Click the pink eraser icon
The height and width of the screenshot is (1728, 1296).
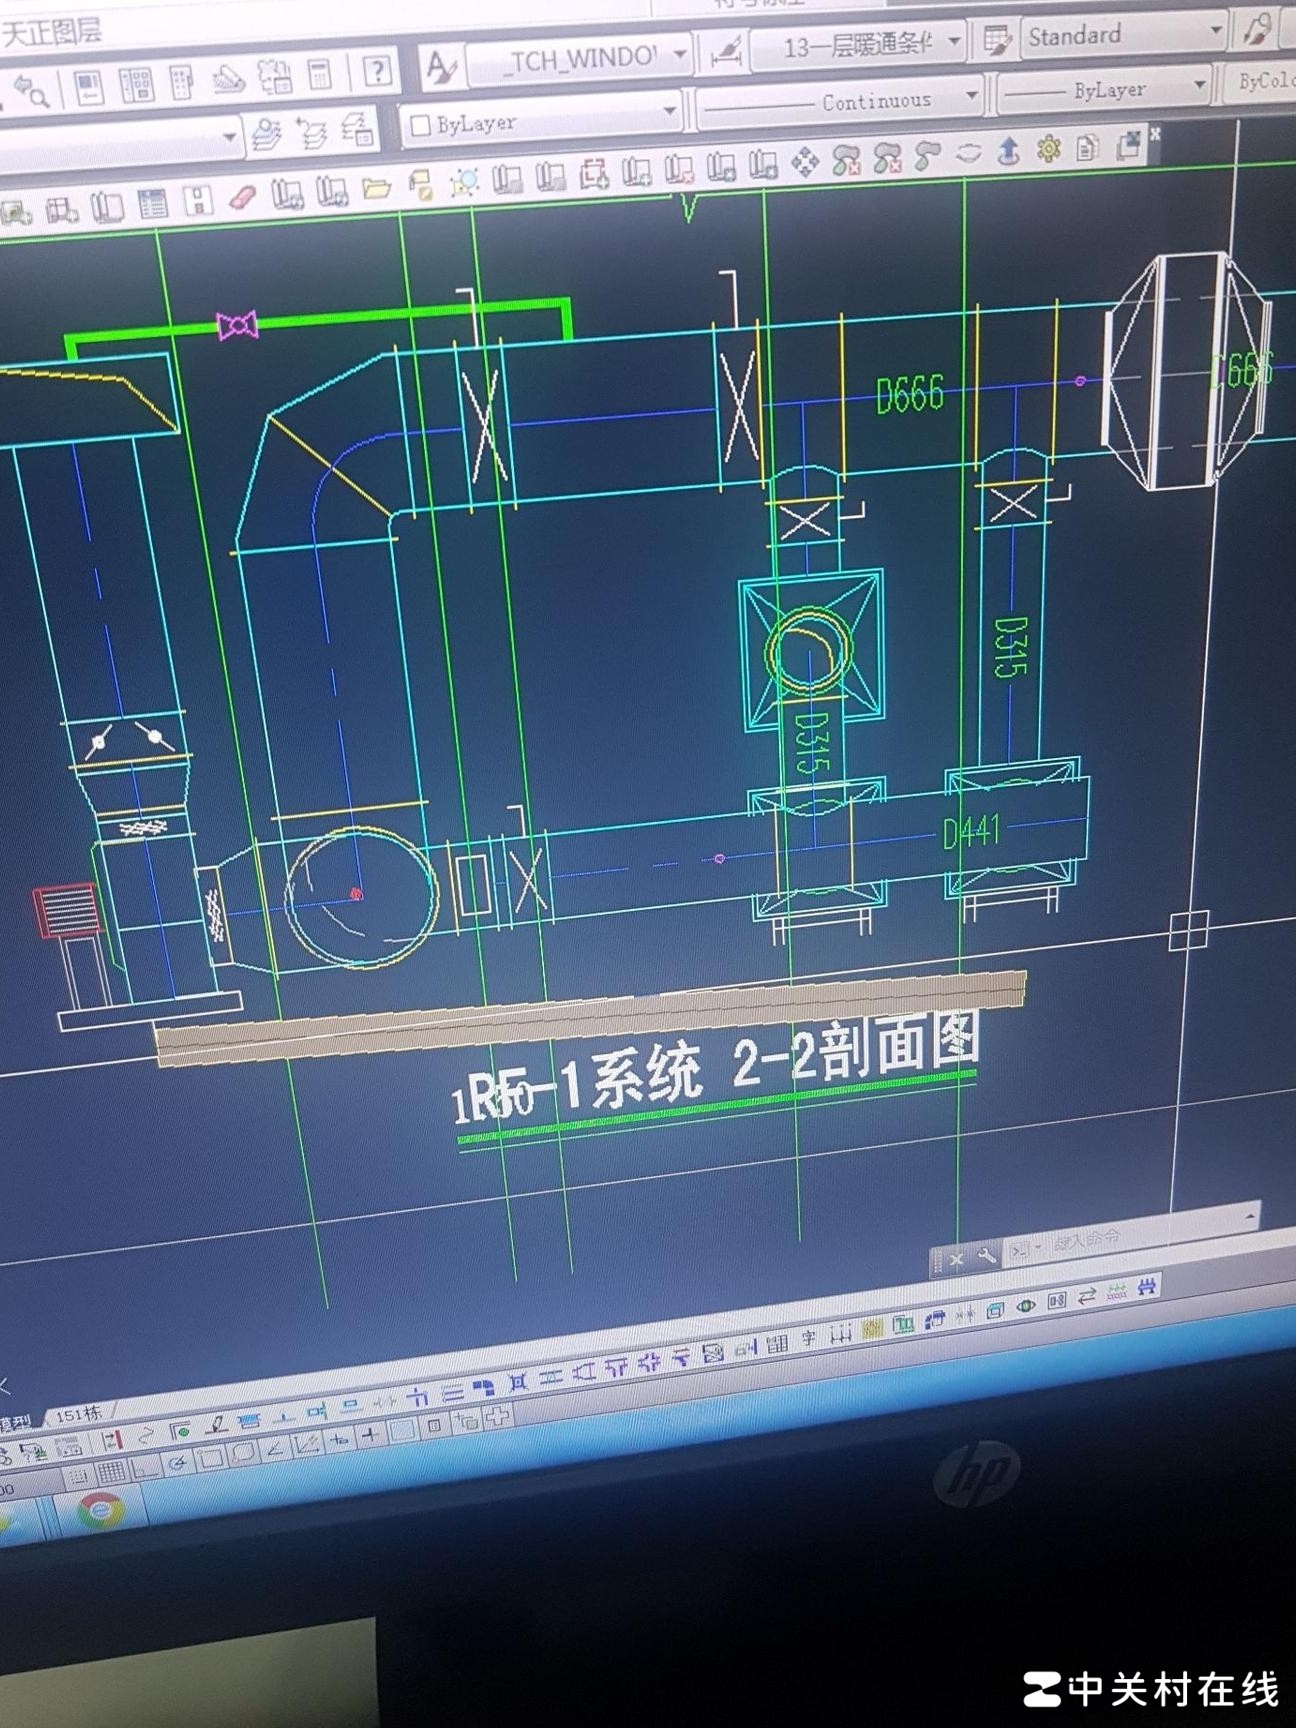pyautogui.click(x=242, y=197)
